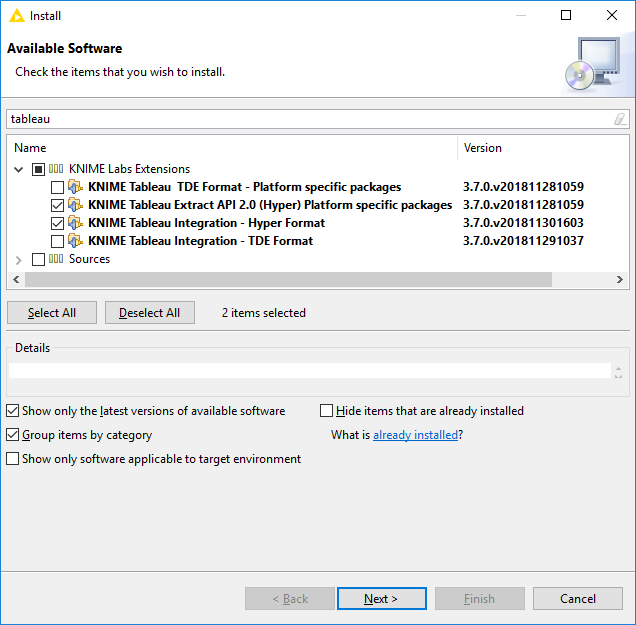This screenshot has width=636, height=625.
Task: Click feature icon of Tableau Extract API 2.0 row
Action: click(75, 205)
